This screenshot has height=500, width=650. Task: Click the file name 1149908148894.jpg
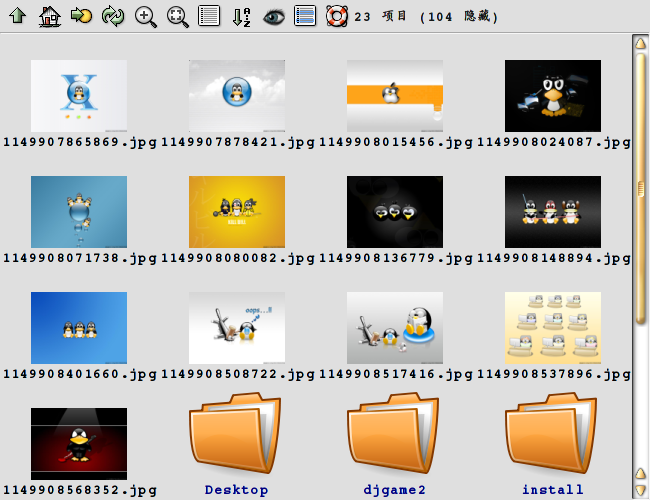tap(554, 259)
